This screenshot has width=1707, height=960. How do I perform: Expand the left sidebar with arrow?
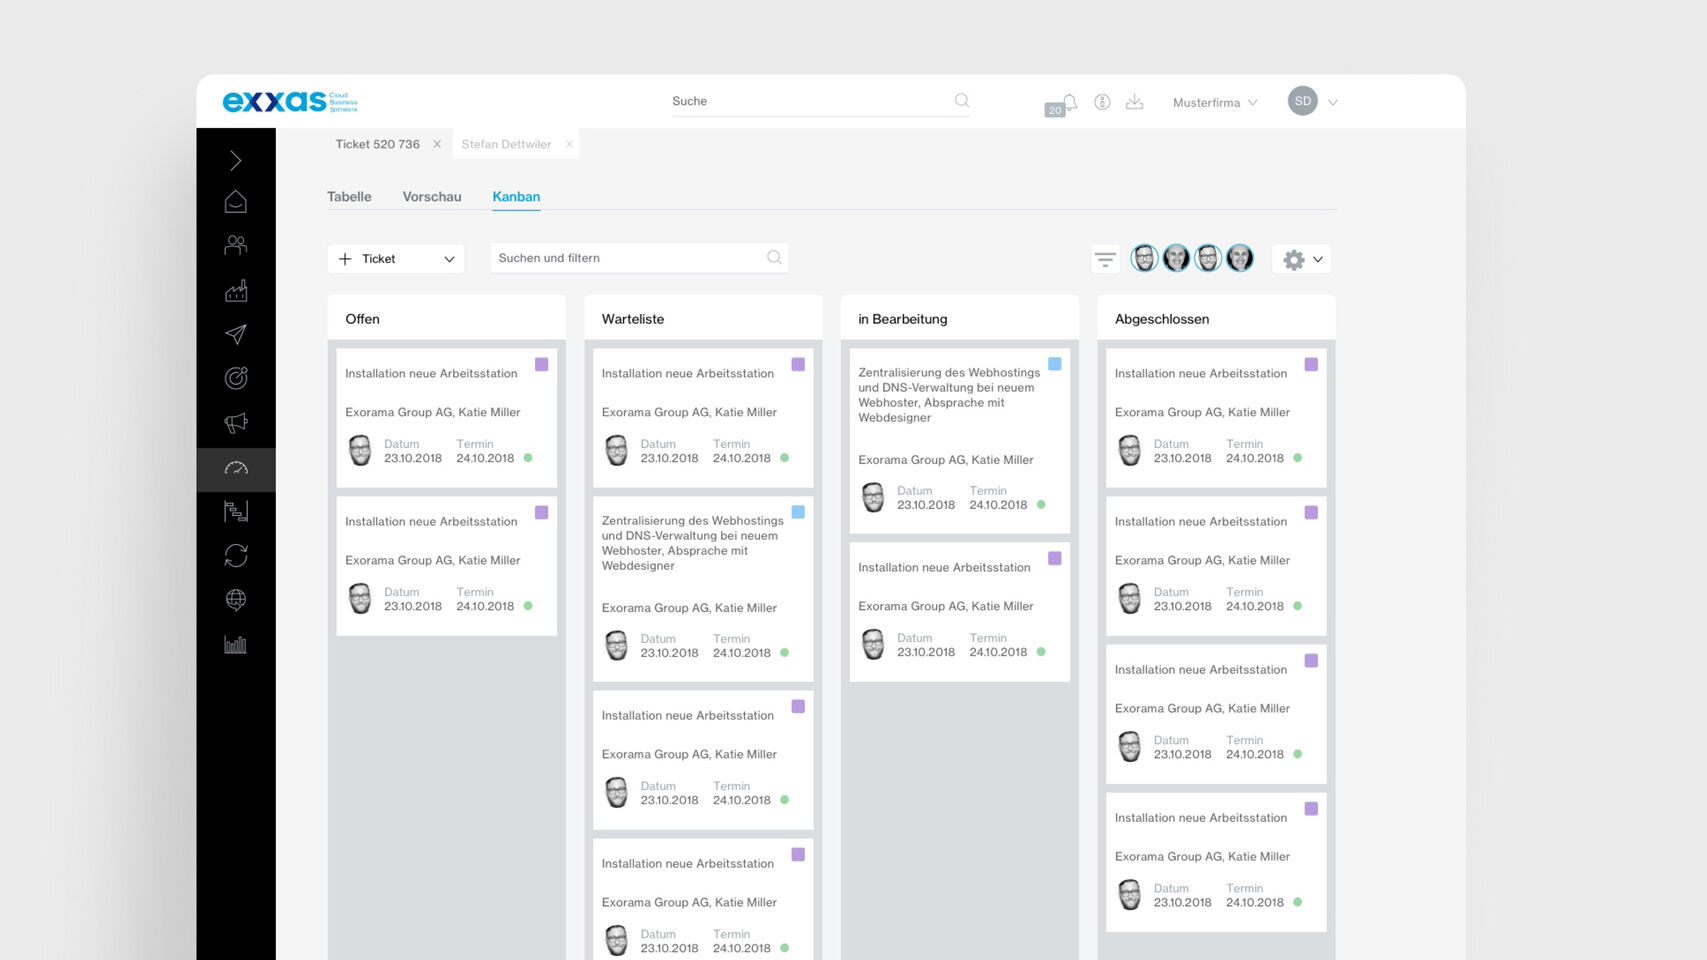coord(236,160)
